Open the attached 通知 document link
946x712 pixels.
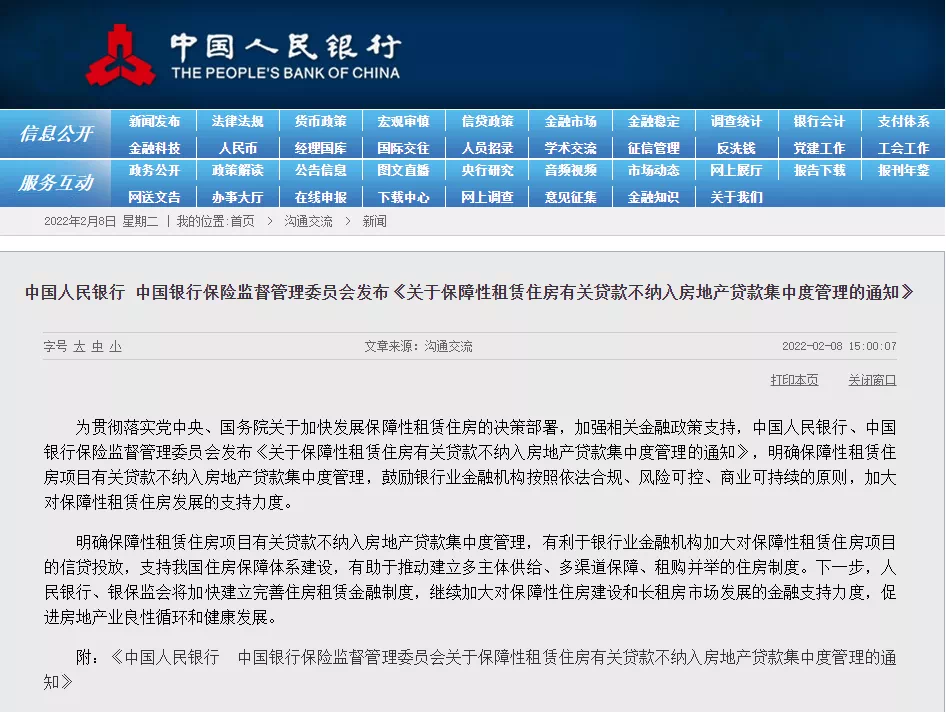tap(470, 669)
